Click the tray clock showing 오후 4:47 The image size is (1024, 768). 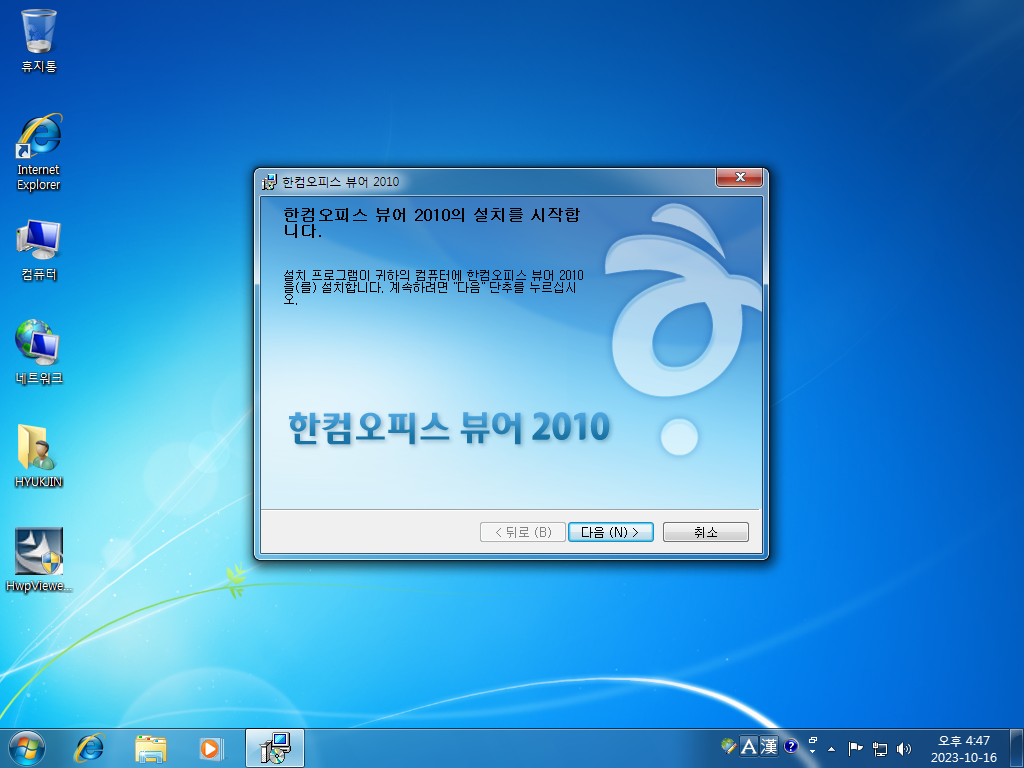[964, 748]
